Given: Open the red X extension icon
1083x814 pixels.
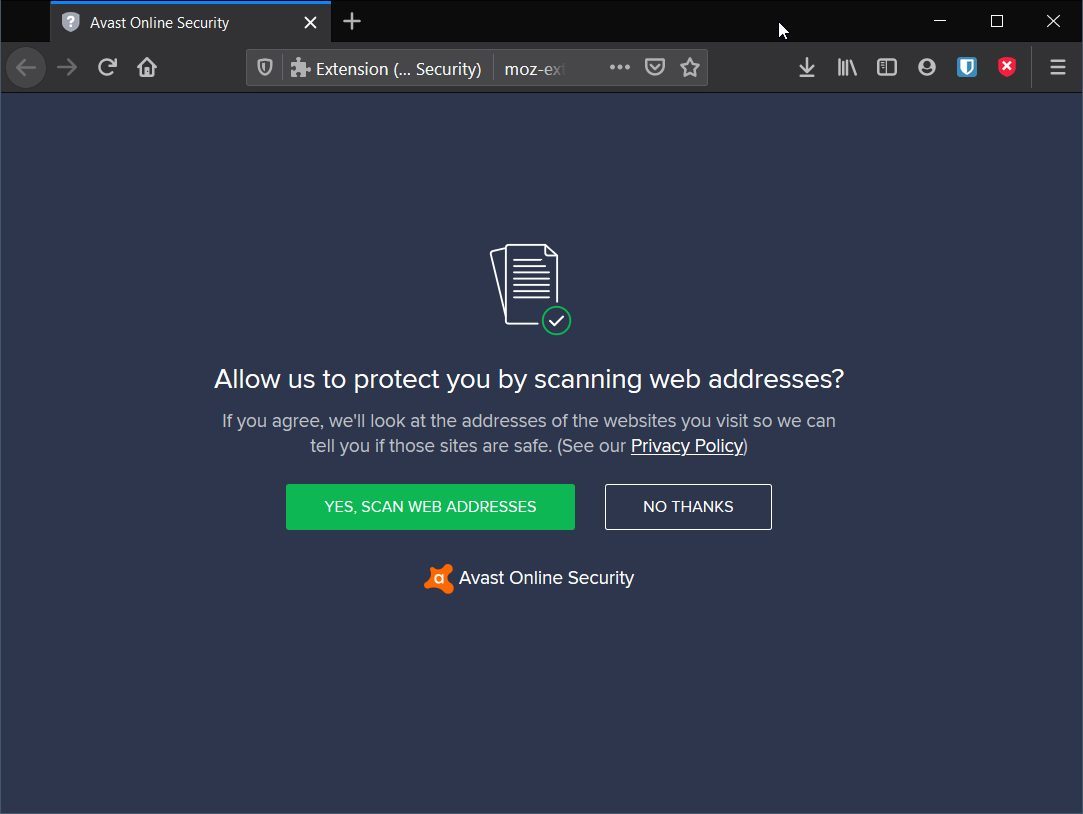Looking at the screenshot, I should [x=1007, y=67].
